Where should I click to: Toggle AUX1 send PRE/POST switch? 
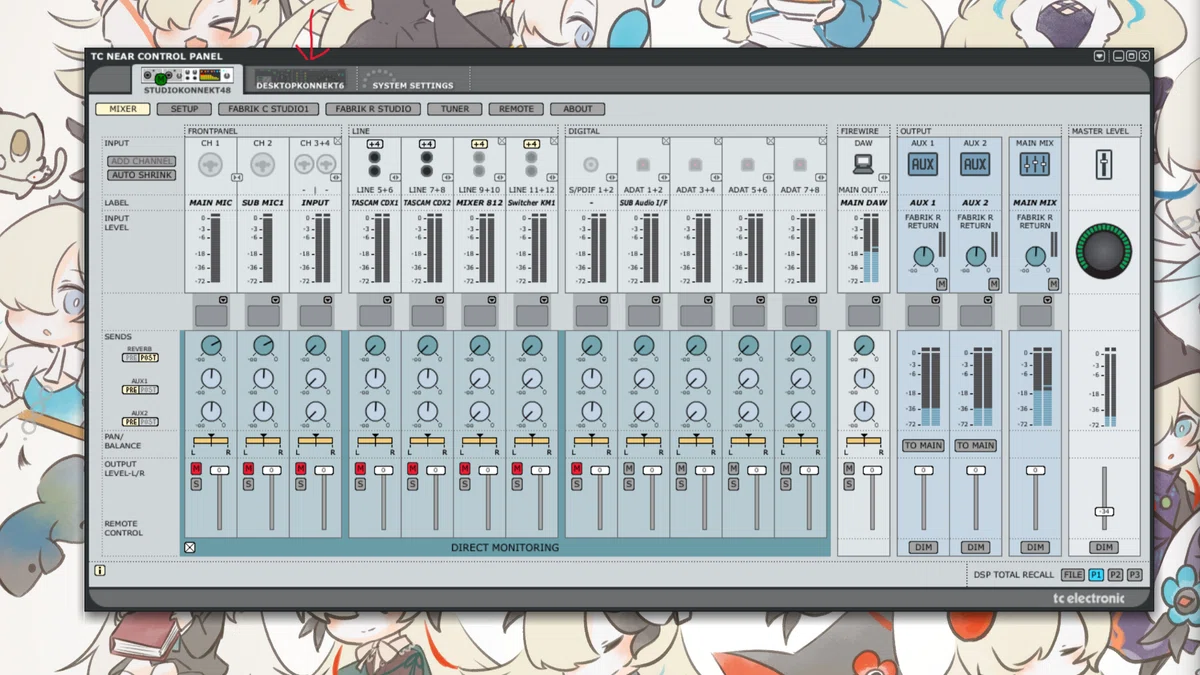pyautogui.click(x=141, y=389)
